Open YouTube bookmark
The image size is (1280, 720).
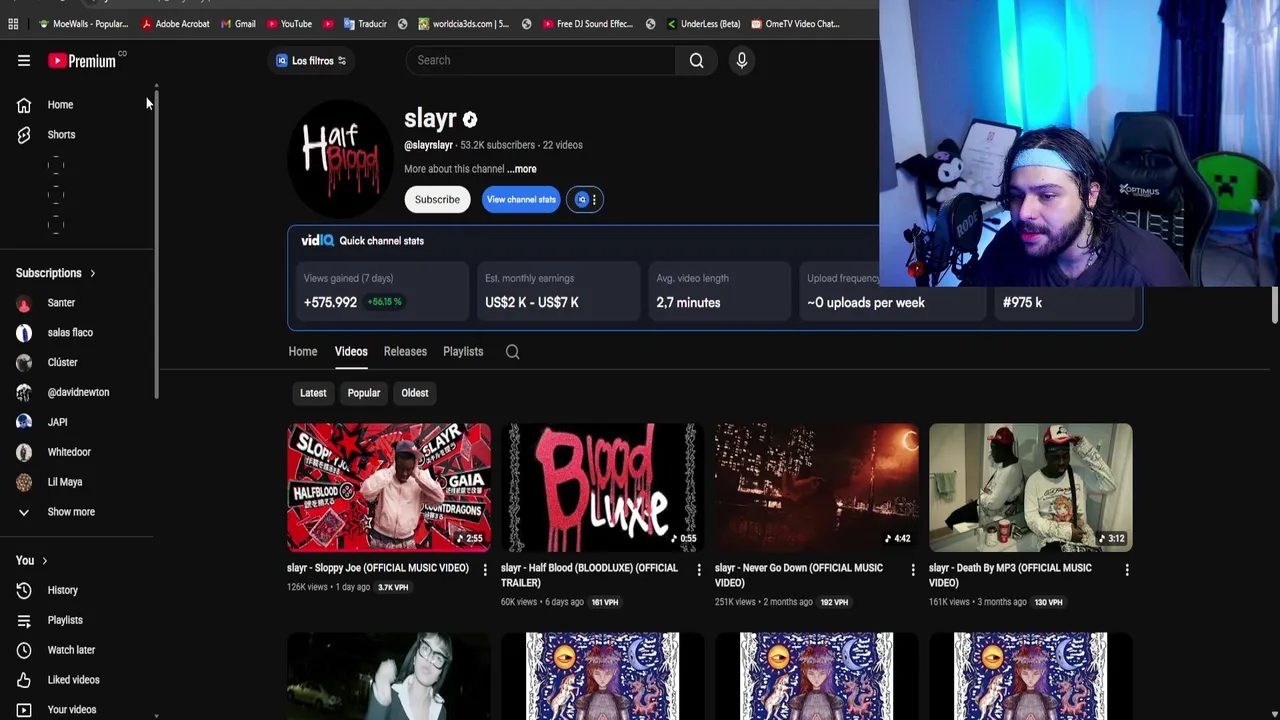(x=288, y=24)
